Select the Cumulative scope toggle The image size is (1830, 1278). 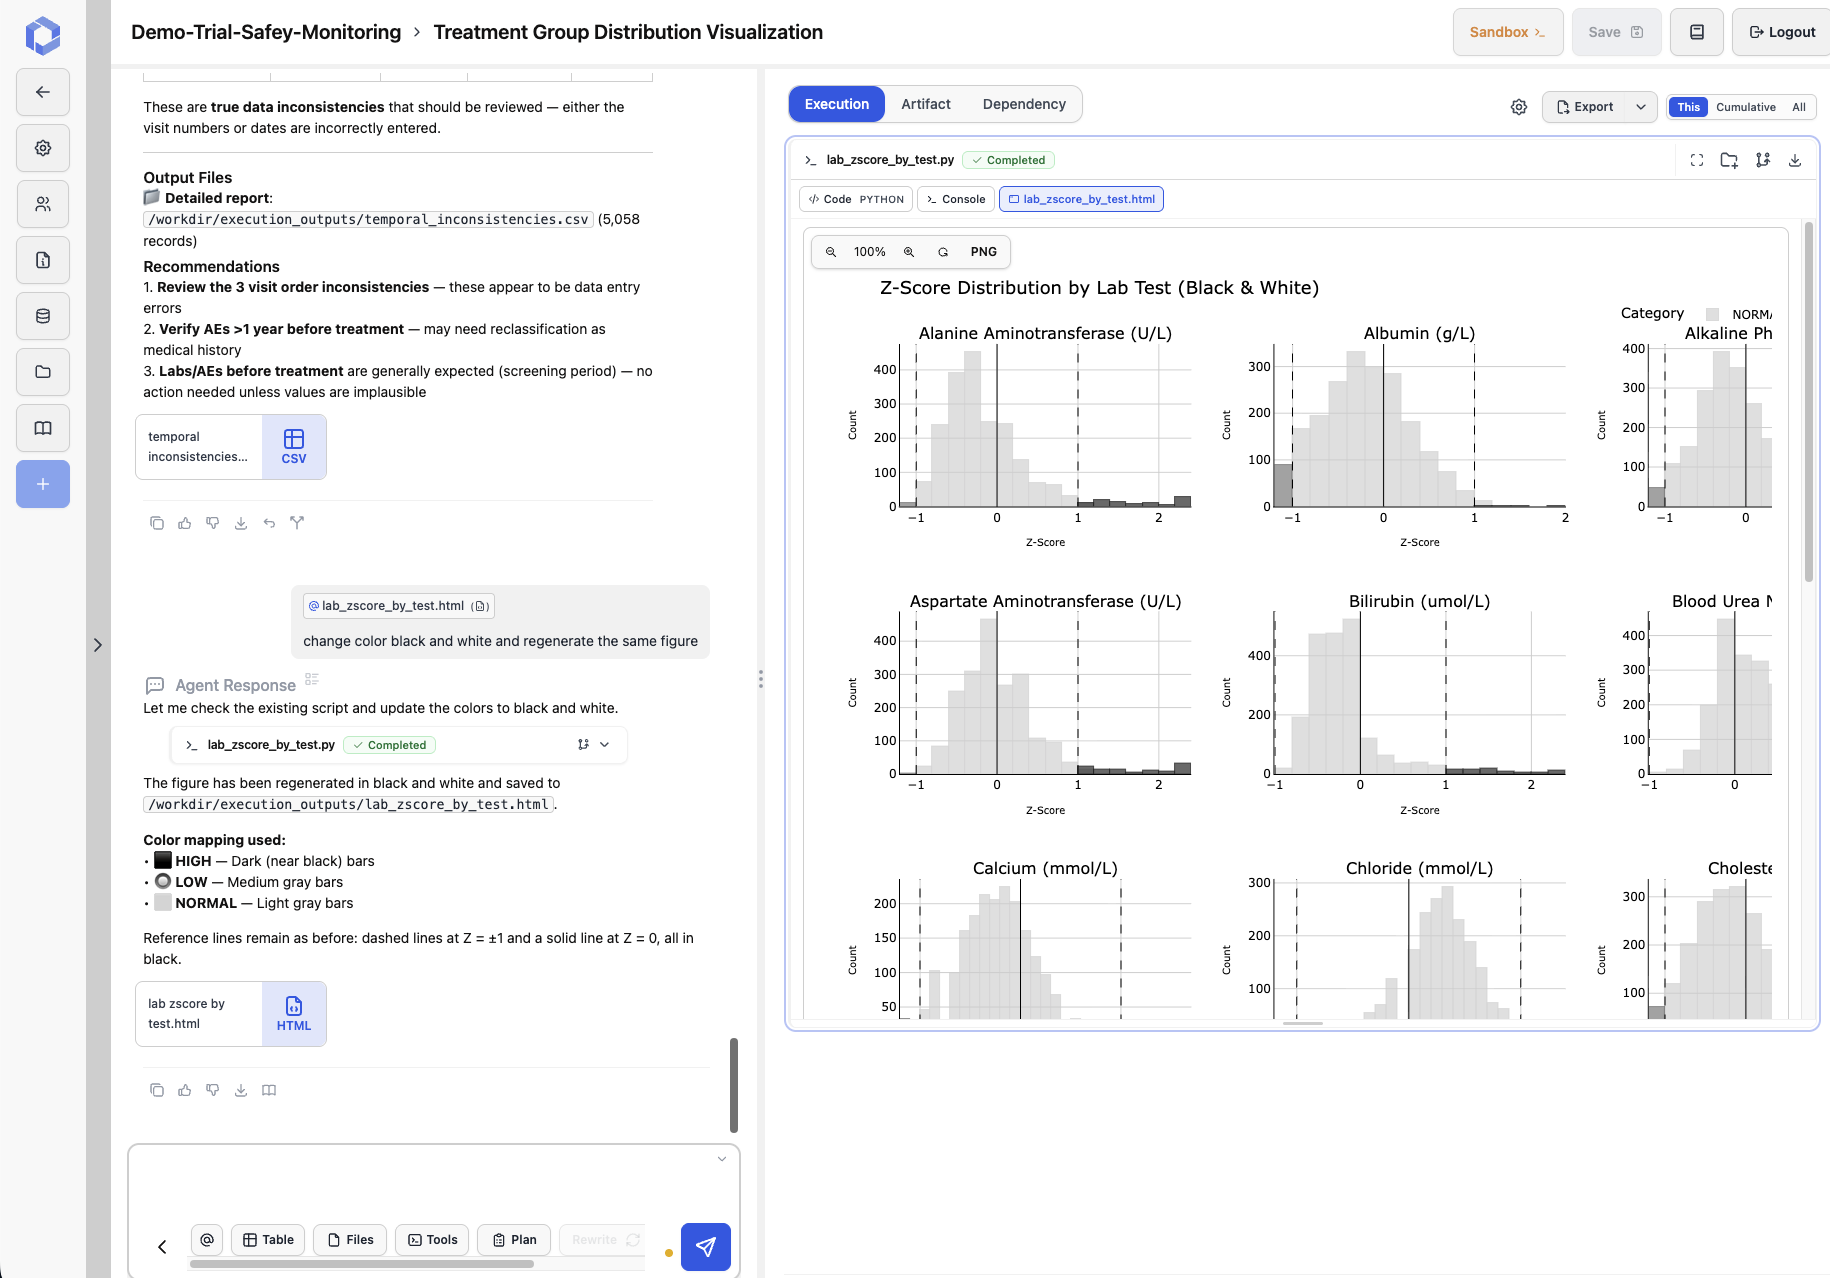[x=1746, y=107]
